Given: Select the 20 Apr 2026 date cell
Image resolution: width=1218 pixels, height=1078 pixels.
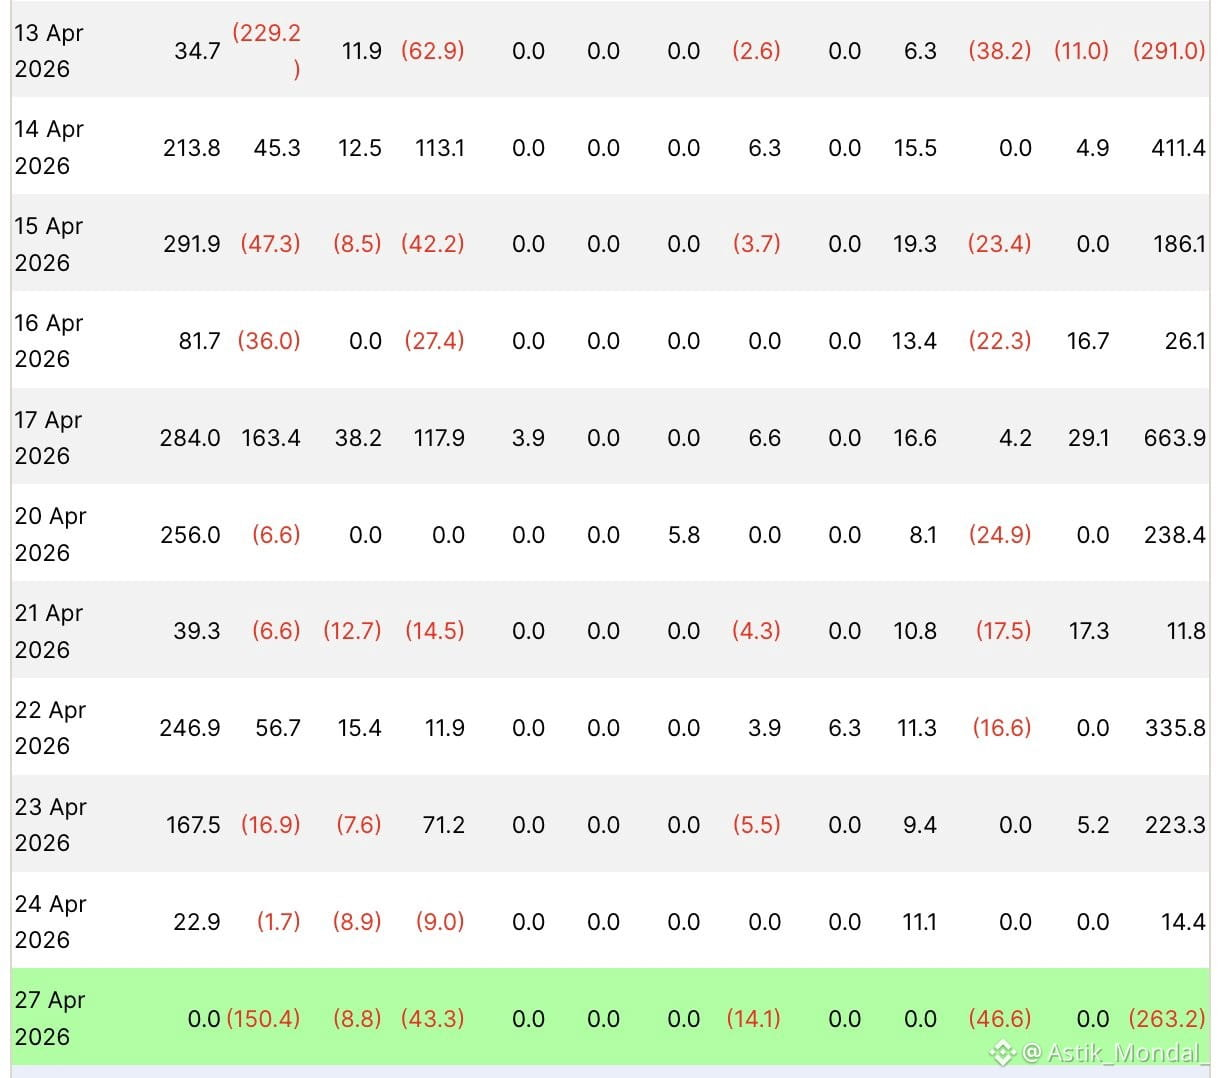Looking at the screenshot, I should (50, 535).
